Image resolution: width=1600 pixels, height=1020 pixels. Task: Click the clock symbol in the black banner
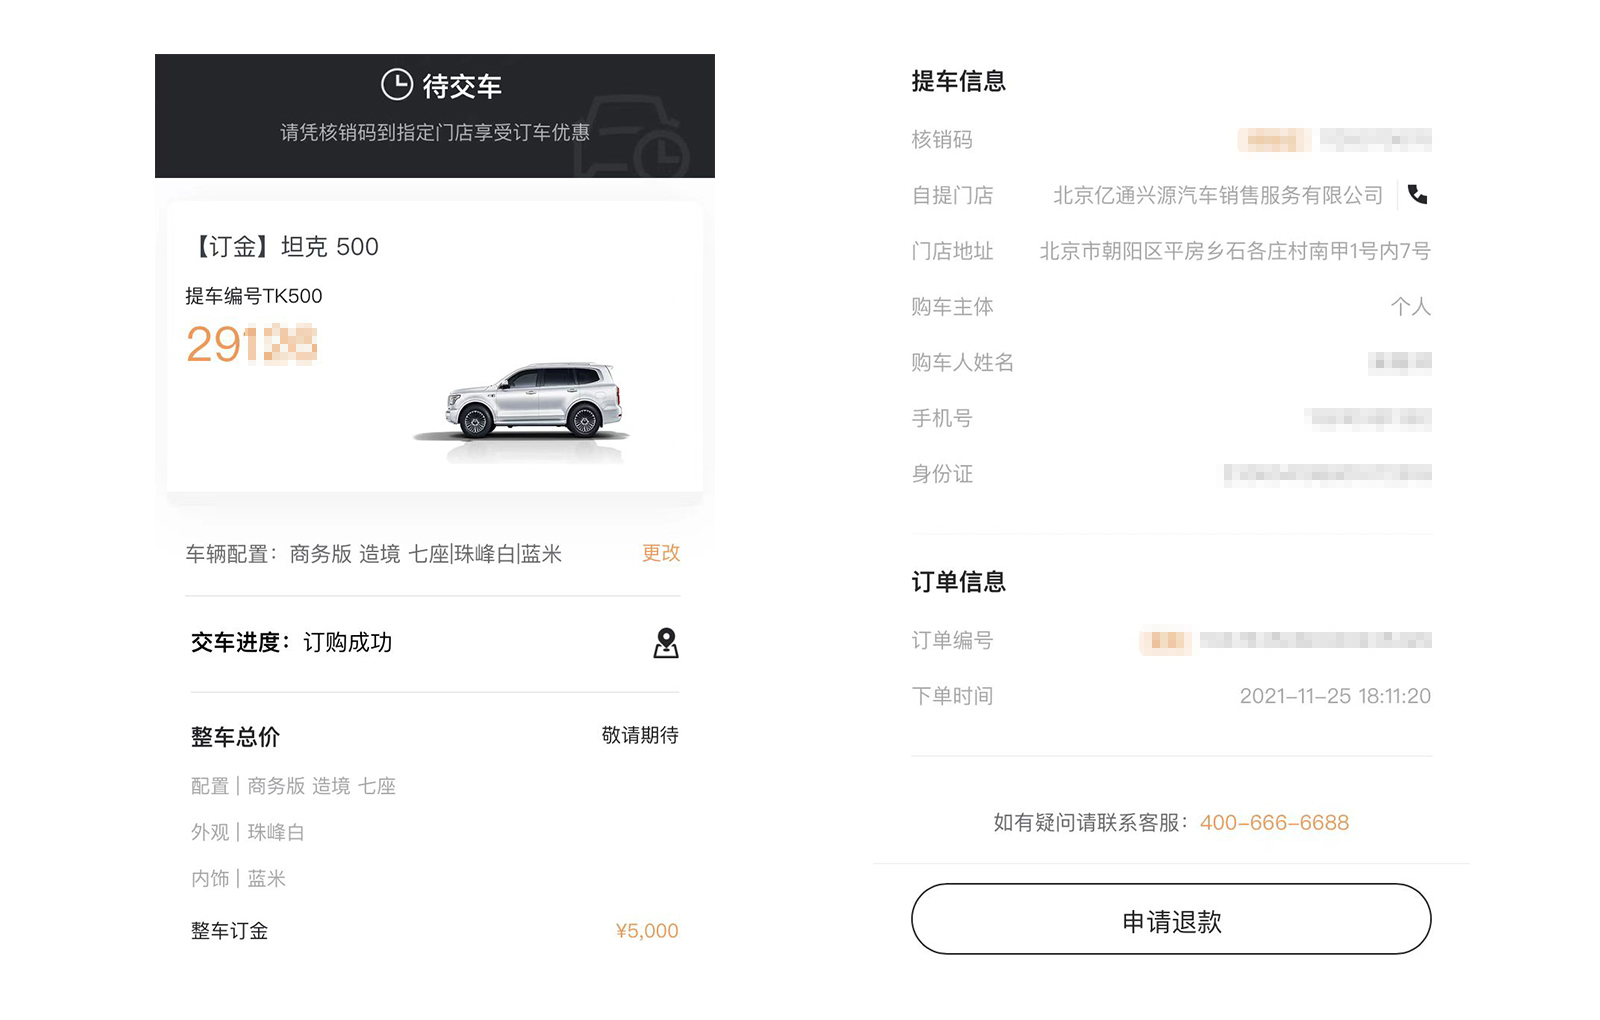pos(397,86)
